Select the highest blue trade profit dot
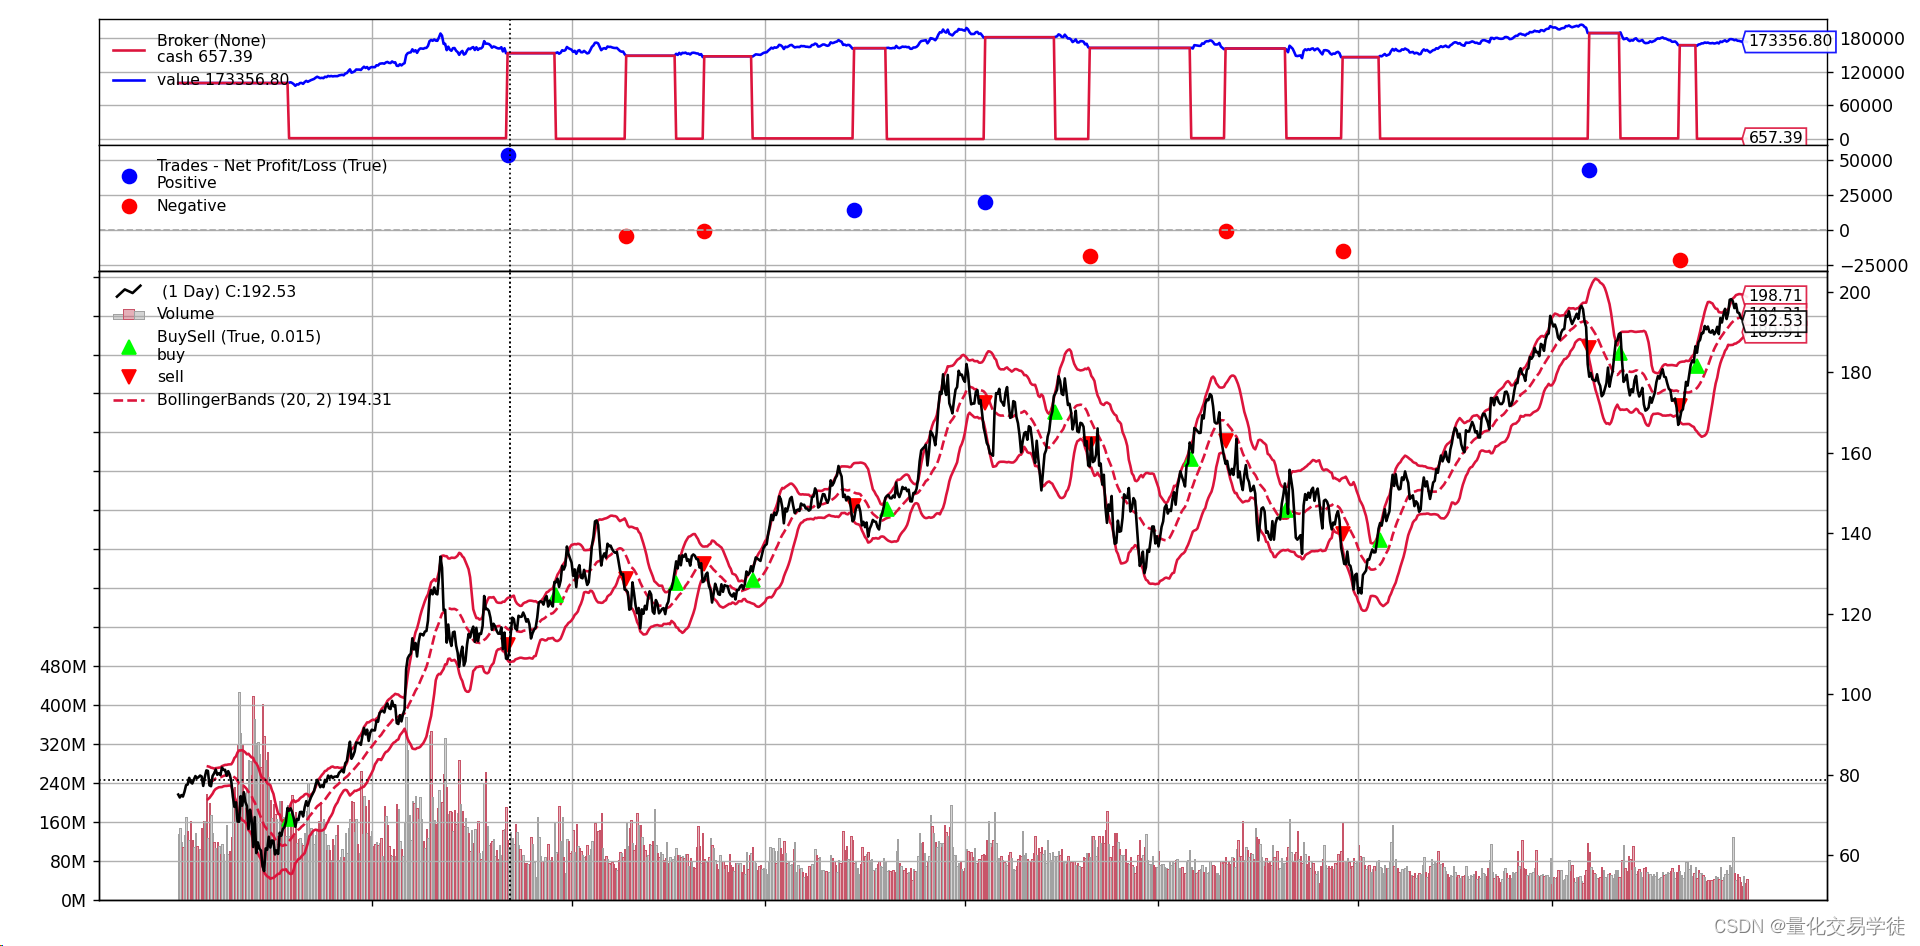 [x=508, y=155]
